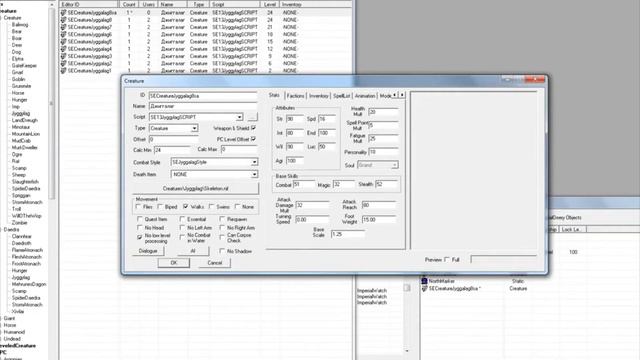
Task: Switch to the Factions tab
Action: 296,96
